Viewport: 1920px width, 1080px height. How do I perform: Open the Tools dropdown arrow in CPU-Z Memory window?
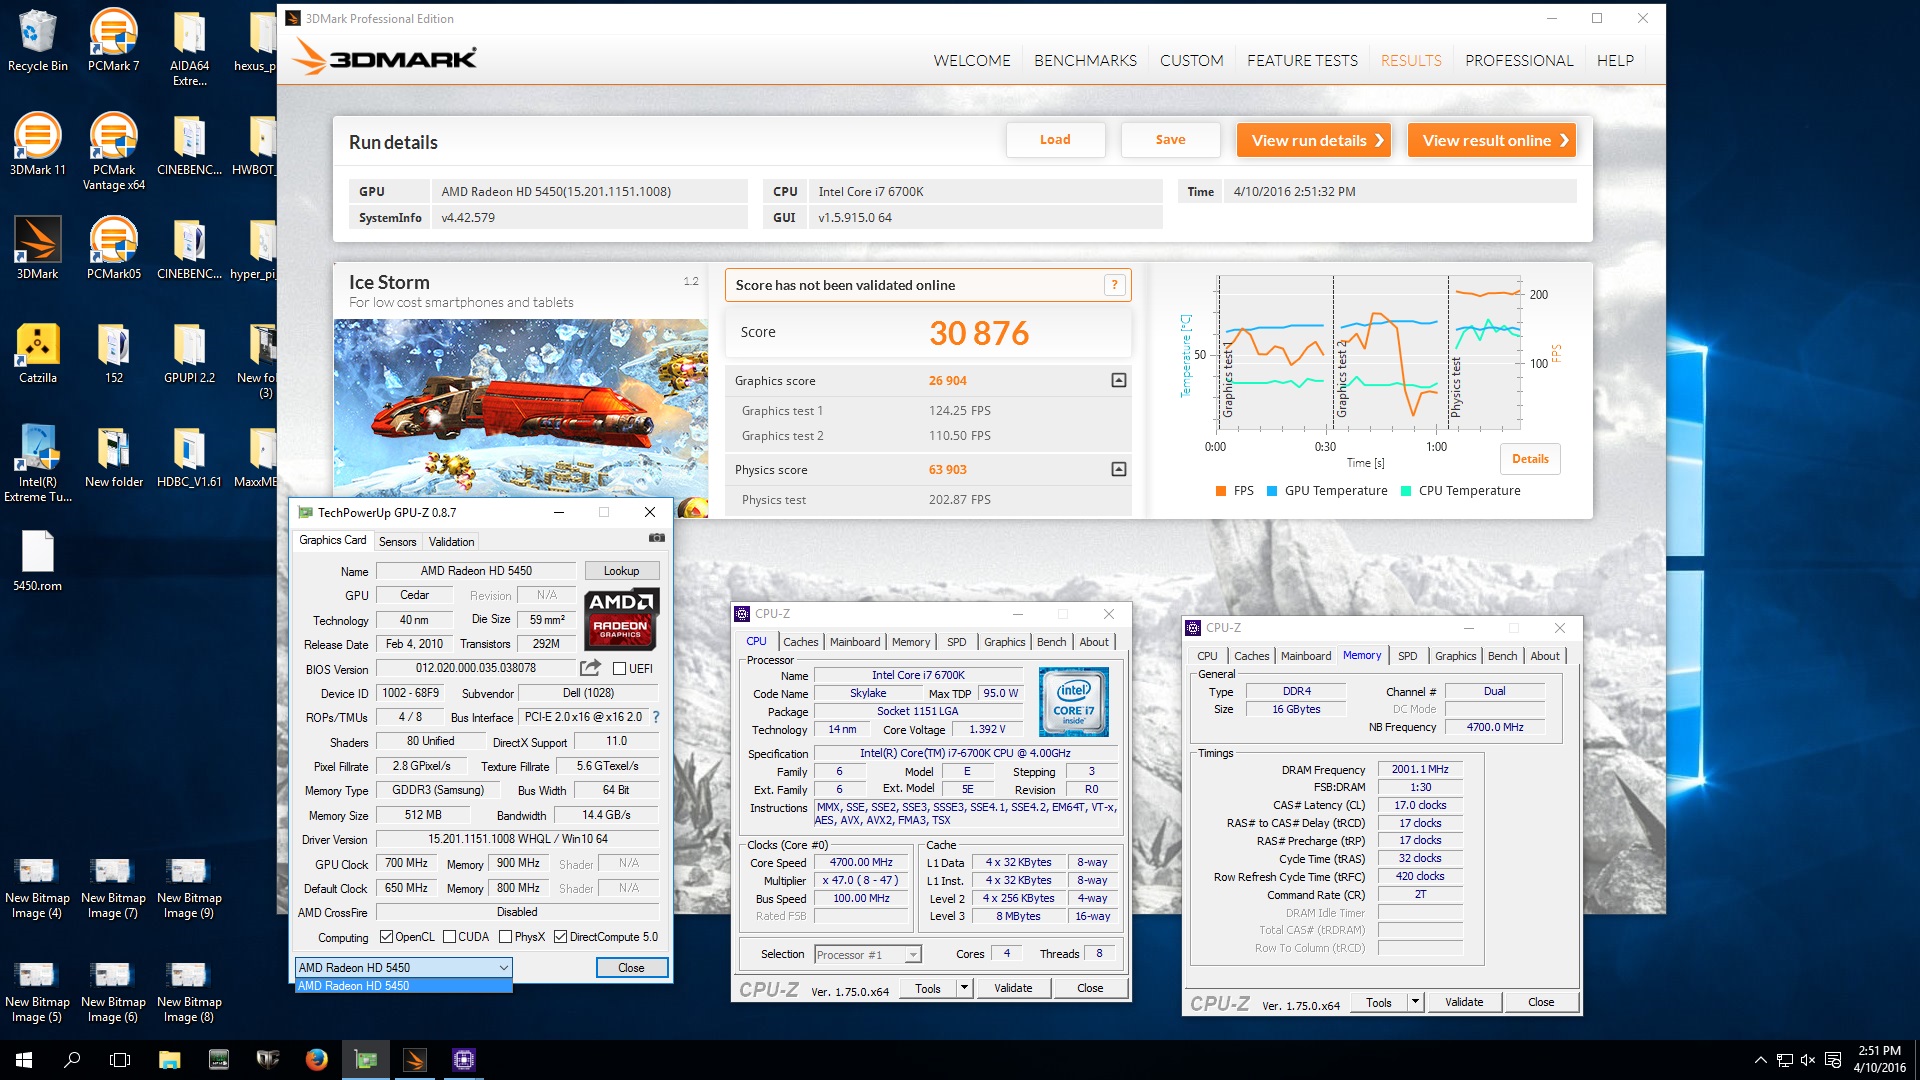tap(1415, 1002)
